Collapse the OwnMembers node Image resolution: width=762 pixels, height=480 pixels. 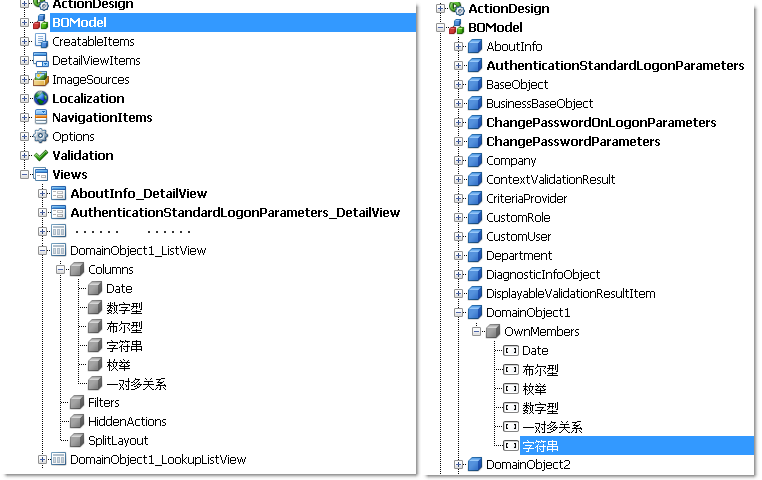pyautogui.click(x=476, y=331)
